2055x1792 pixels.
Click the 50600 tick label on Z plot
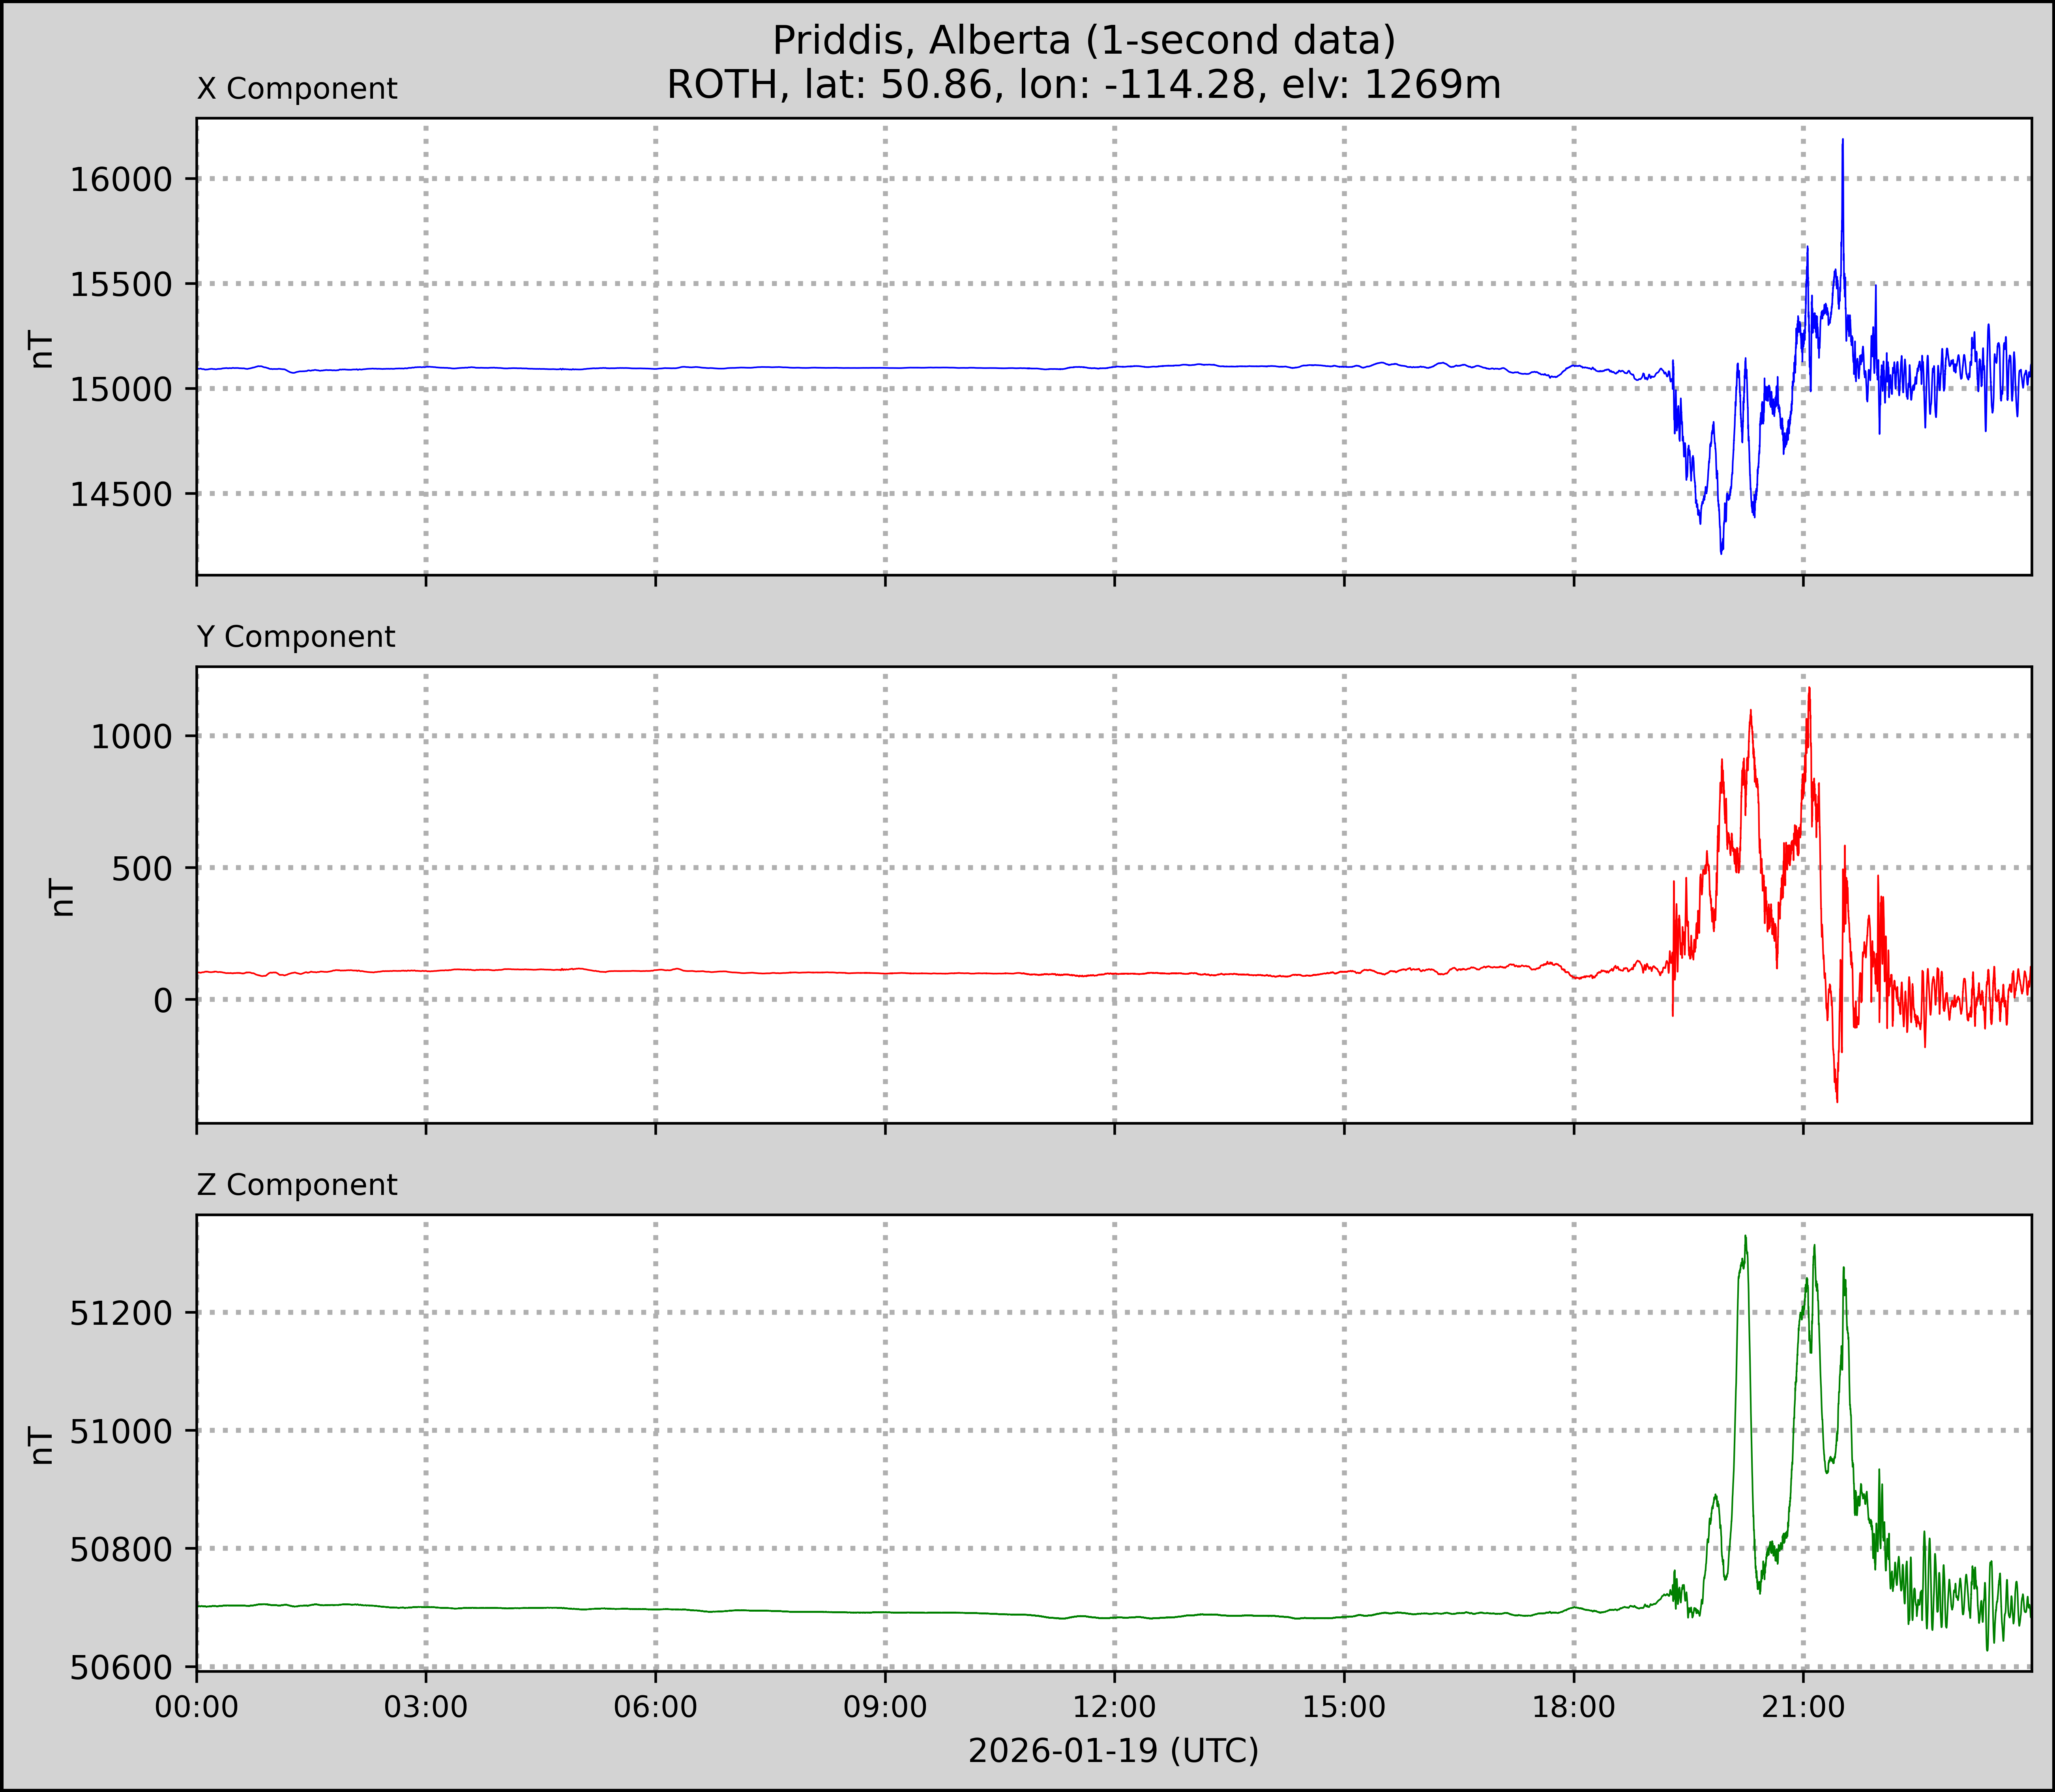[121, 1667]
